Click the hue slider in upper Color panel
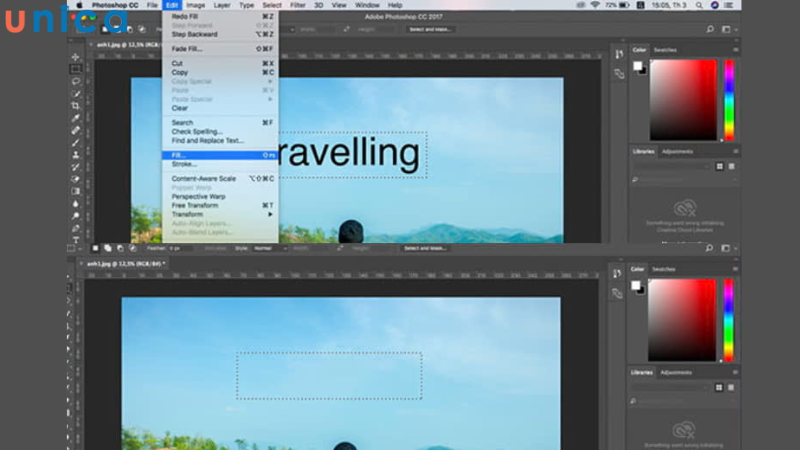The width and height of the screenshot is (800, 450). (x=729, y=100)
